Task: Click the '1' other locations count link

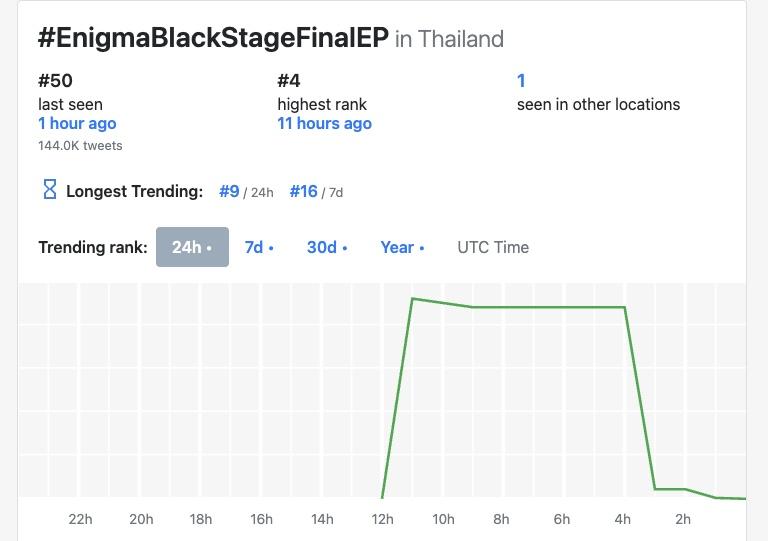Action: click(x=521, y=81)
